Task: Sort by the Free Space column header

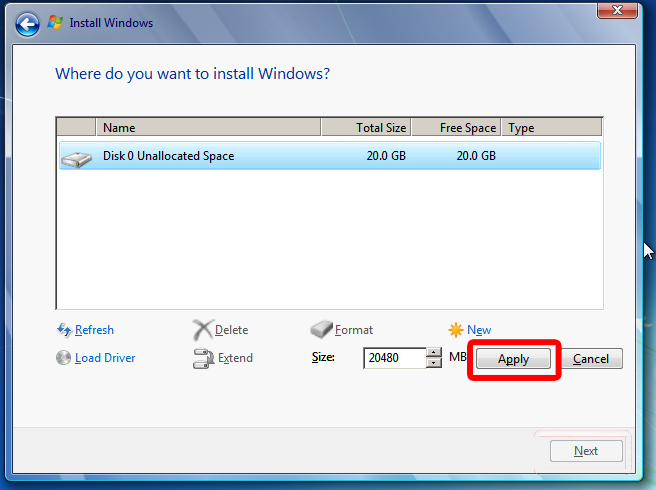Action: tap(456, 127)
